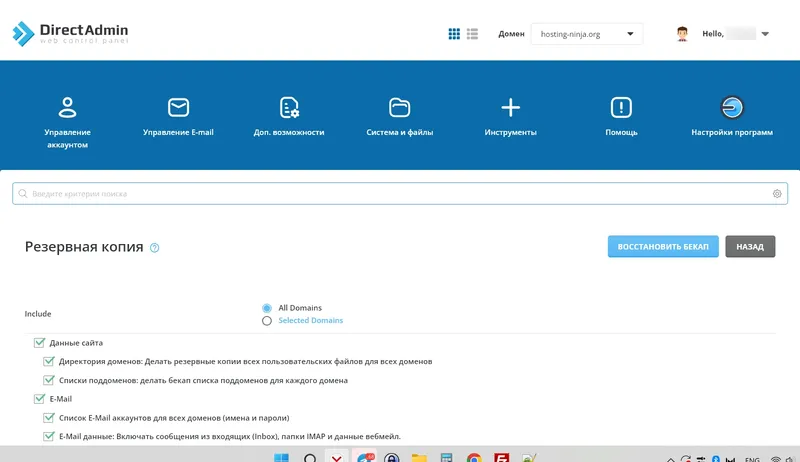Show hidden system tray icons
This screenshot has height=462, width=800.
(x=671, y=459)
